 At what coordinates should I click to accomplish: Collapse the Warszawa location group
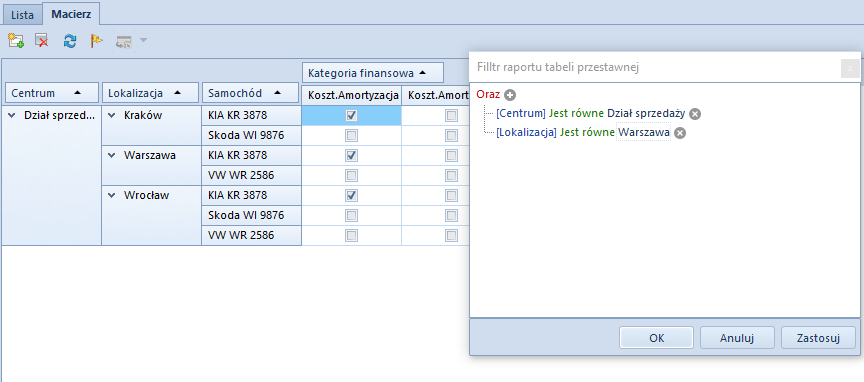tap(112, 155)
